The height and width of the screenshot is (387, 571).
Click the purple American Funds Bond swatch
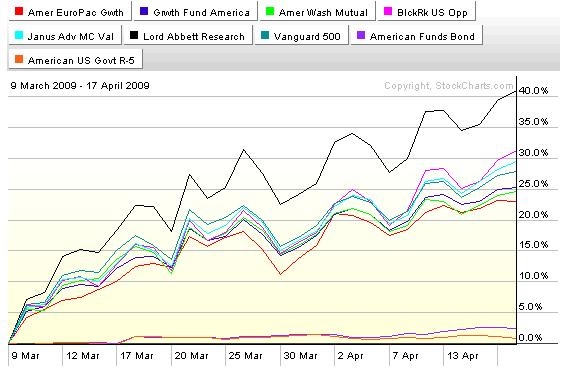tap(361, 35)
